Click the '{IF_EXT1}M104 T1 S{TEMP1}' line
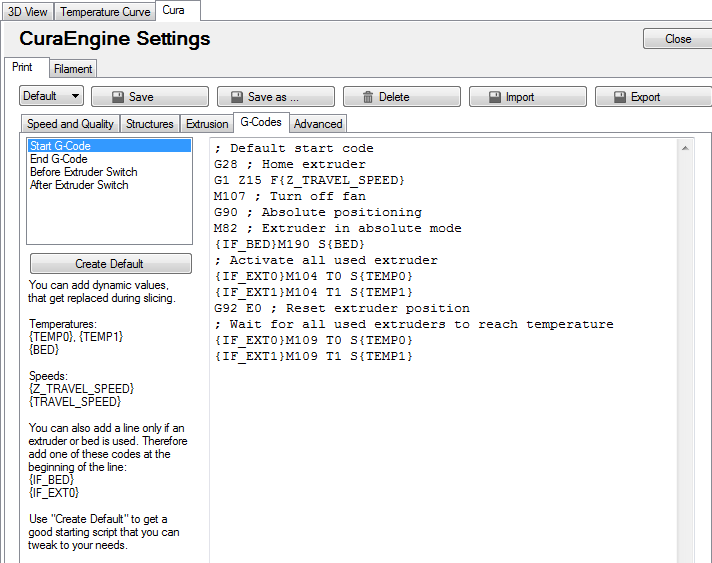712x563 pixels. (313, 292)
